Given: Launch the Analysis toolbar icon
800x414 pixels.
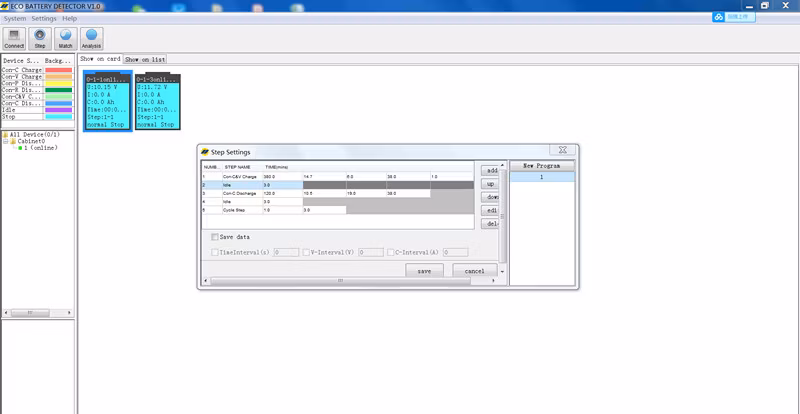Looking at the screenshot, I should [x=91, y=38].
